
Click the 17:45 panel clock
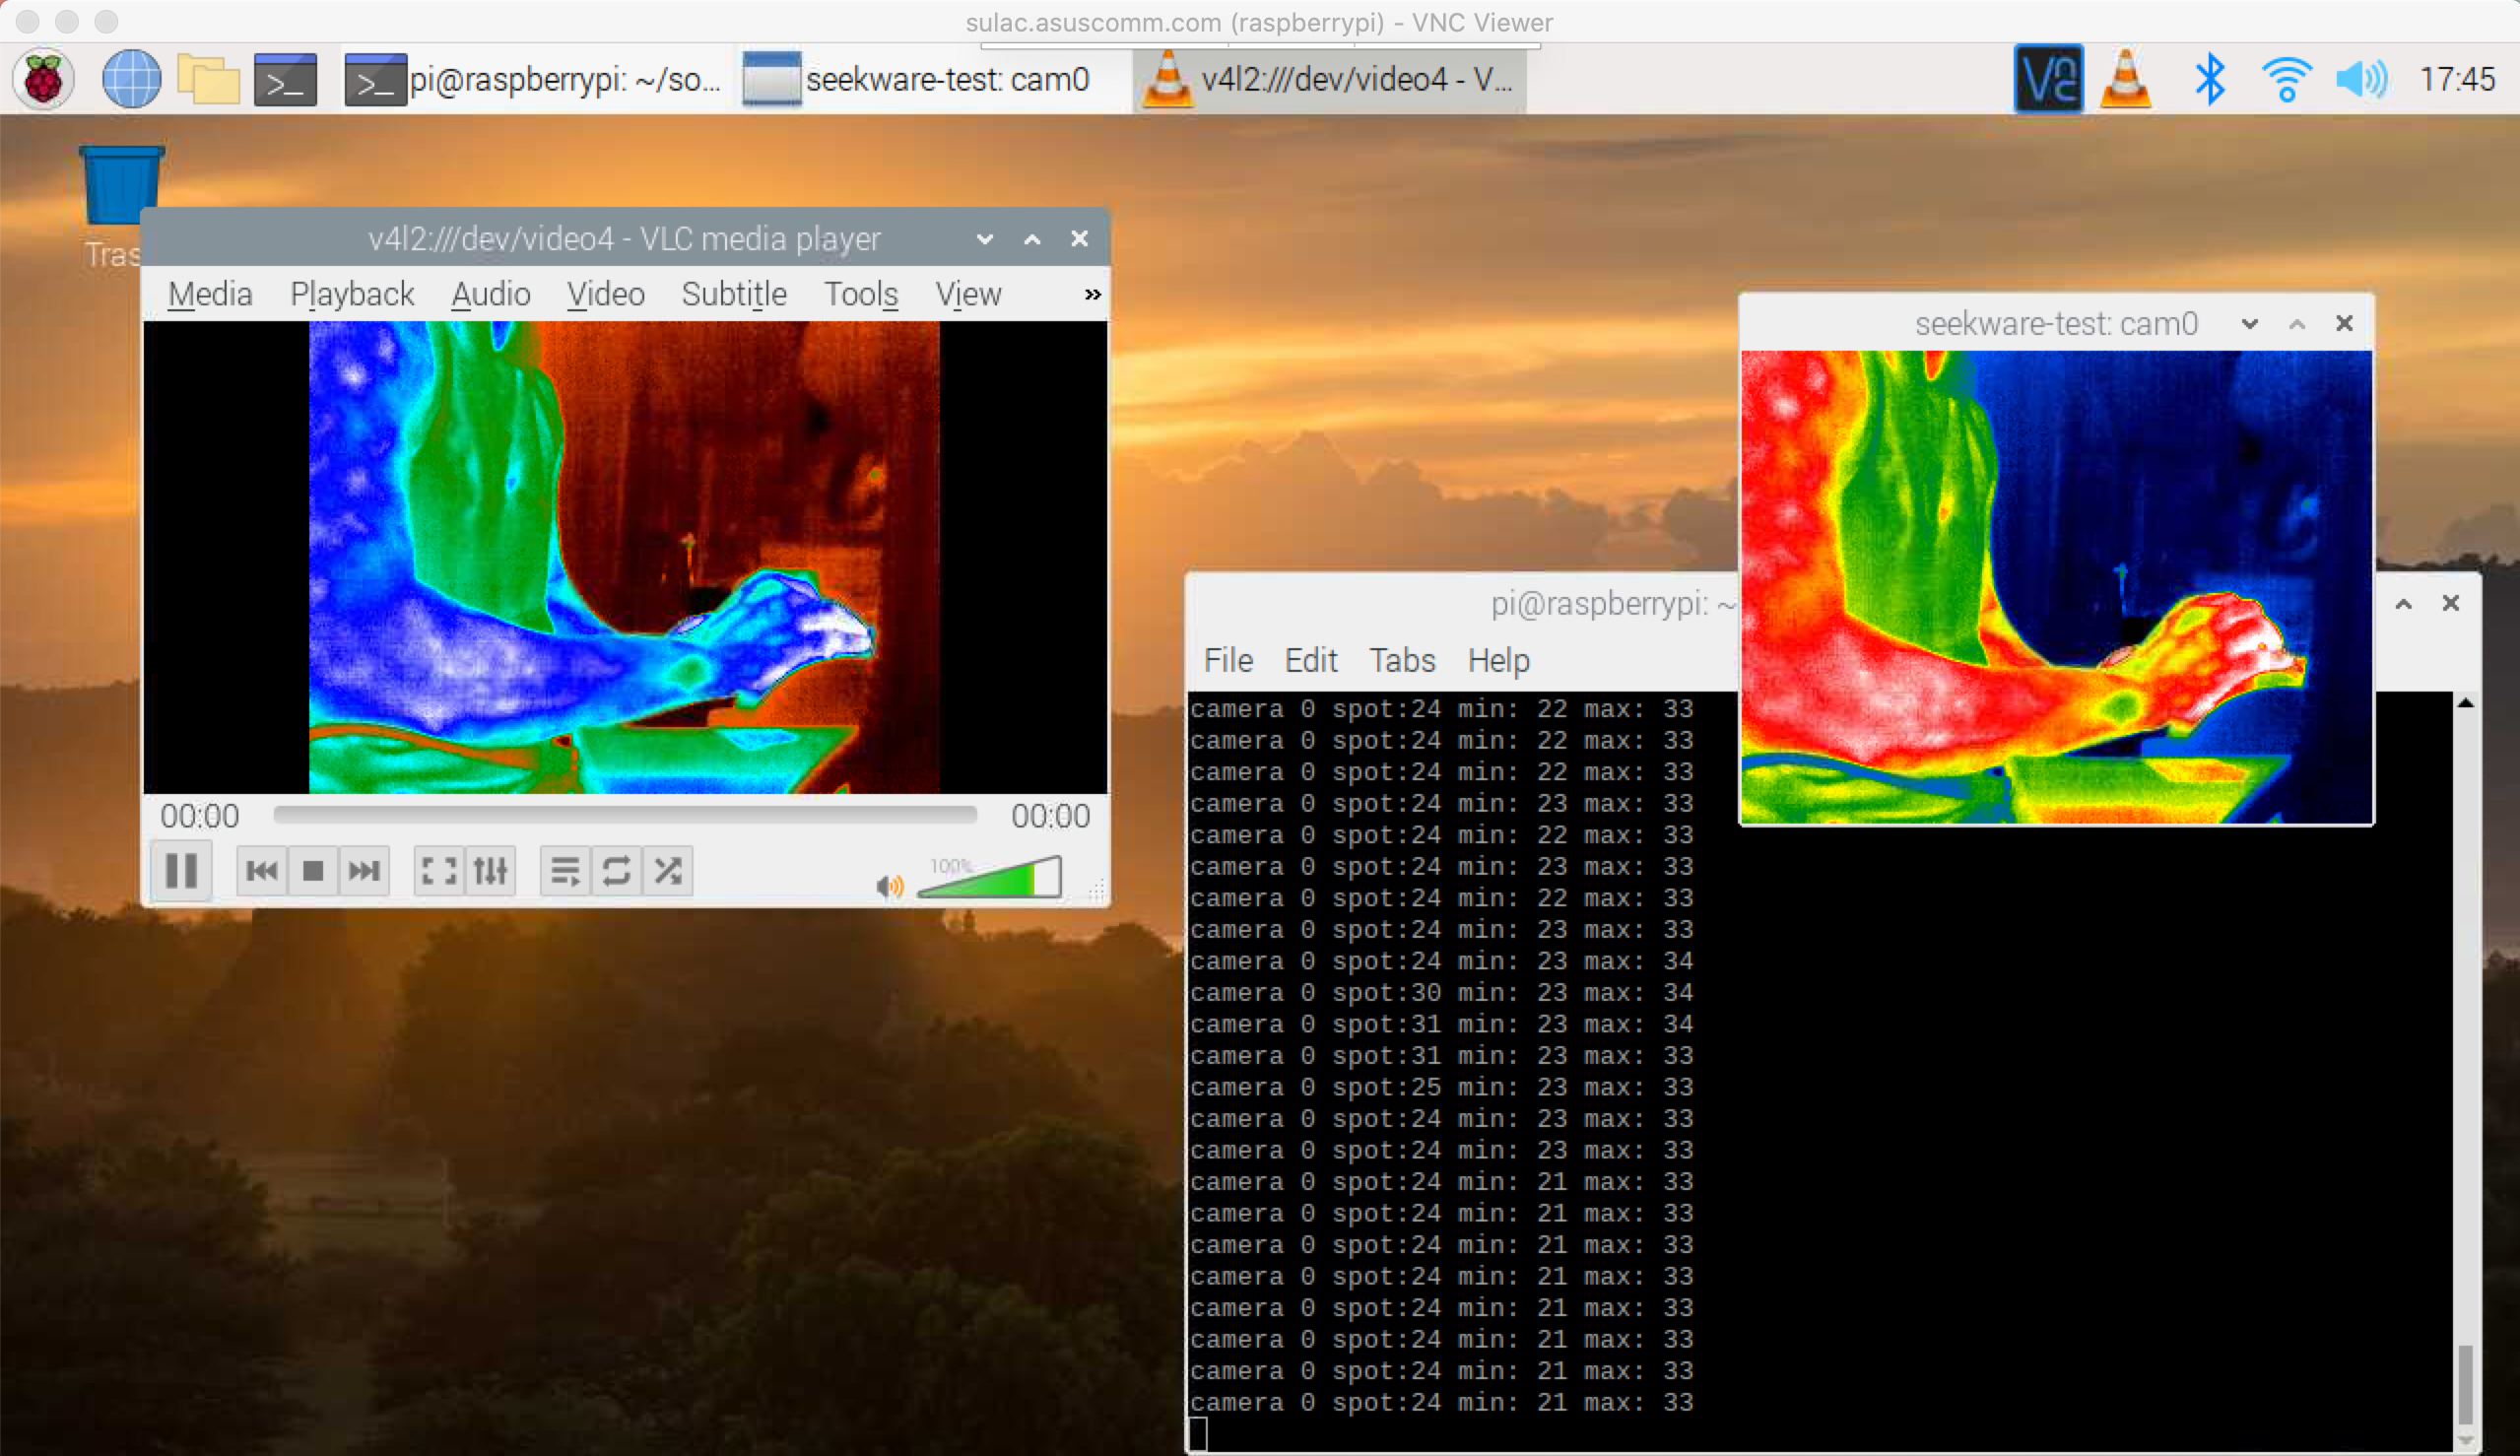pos(2457,79)
